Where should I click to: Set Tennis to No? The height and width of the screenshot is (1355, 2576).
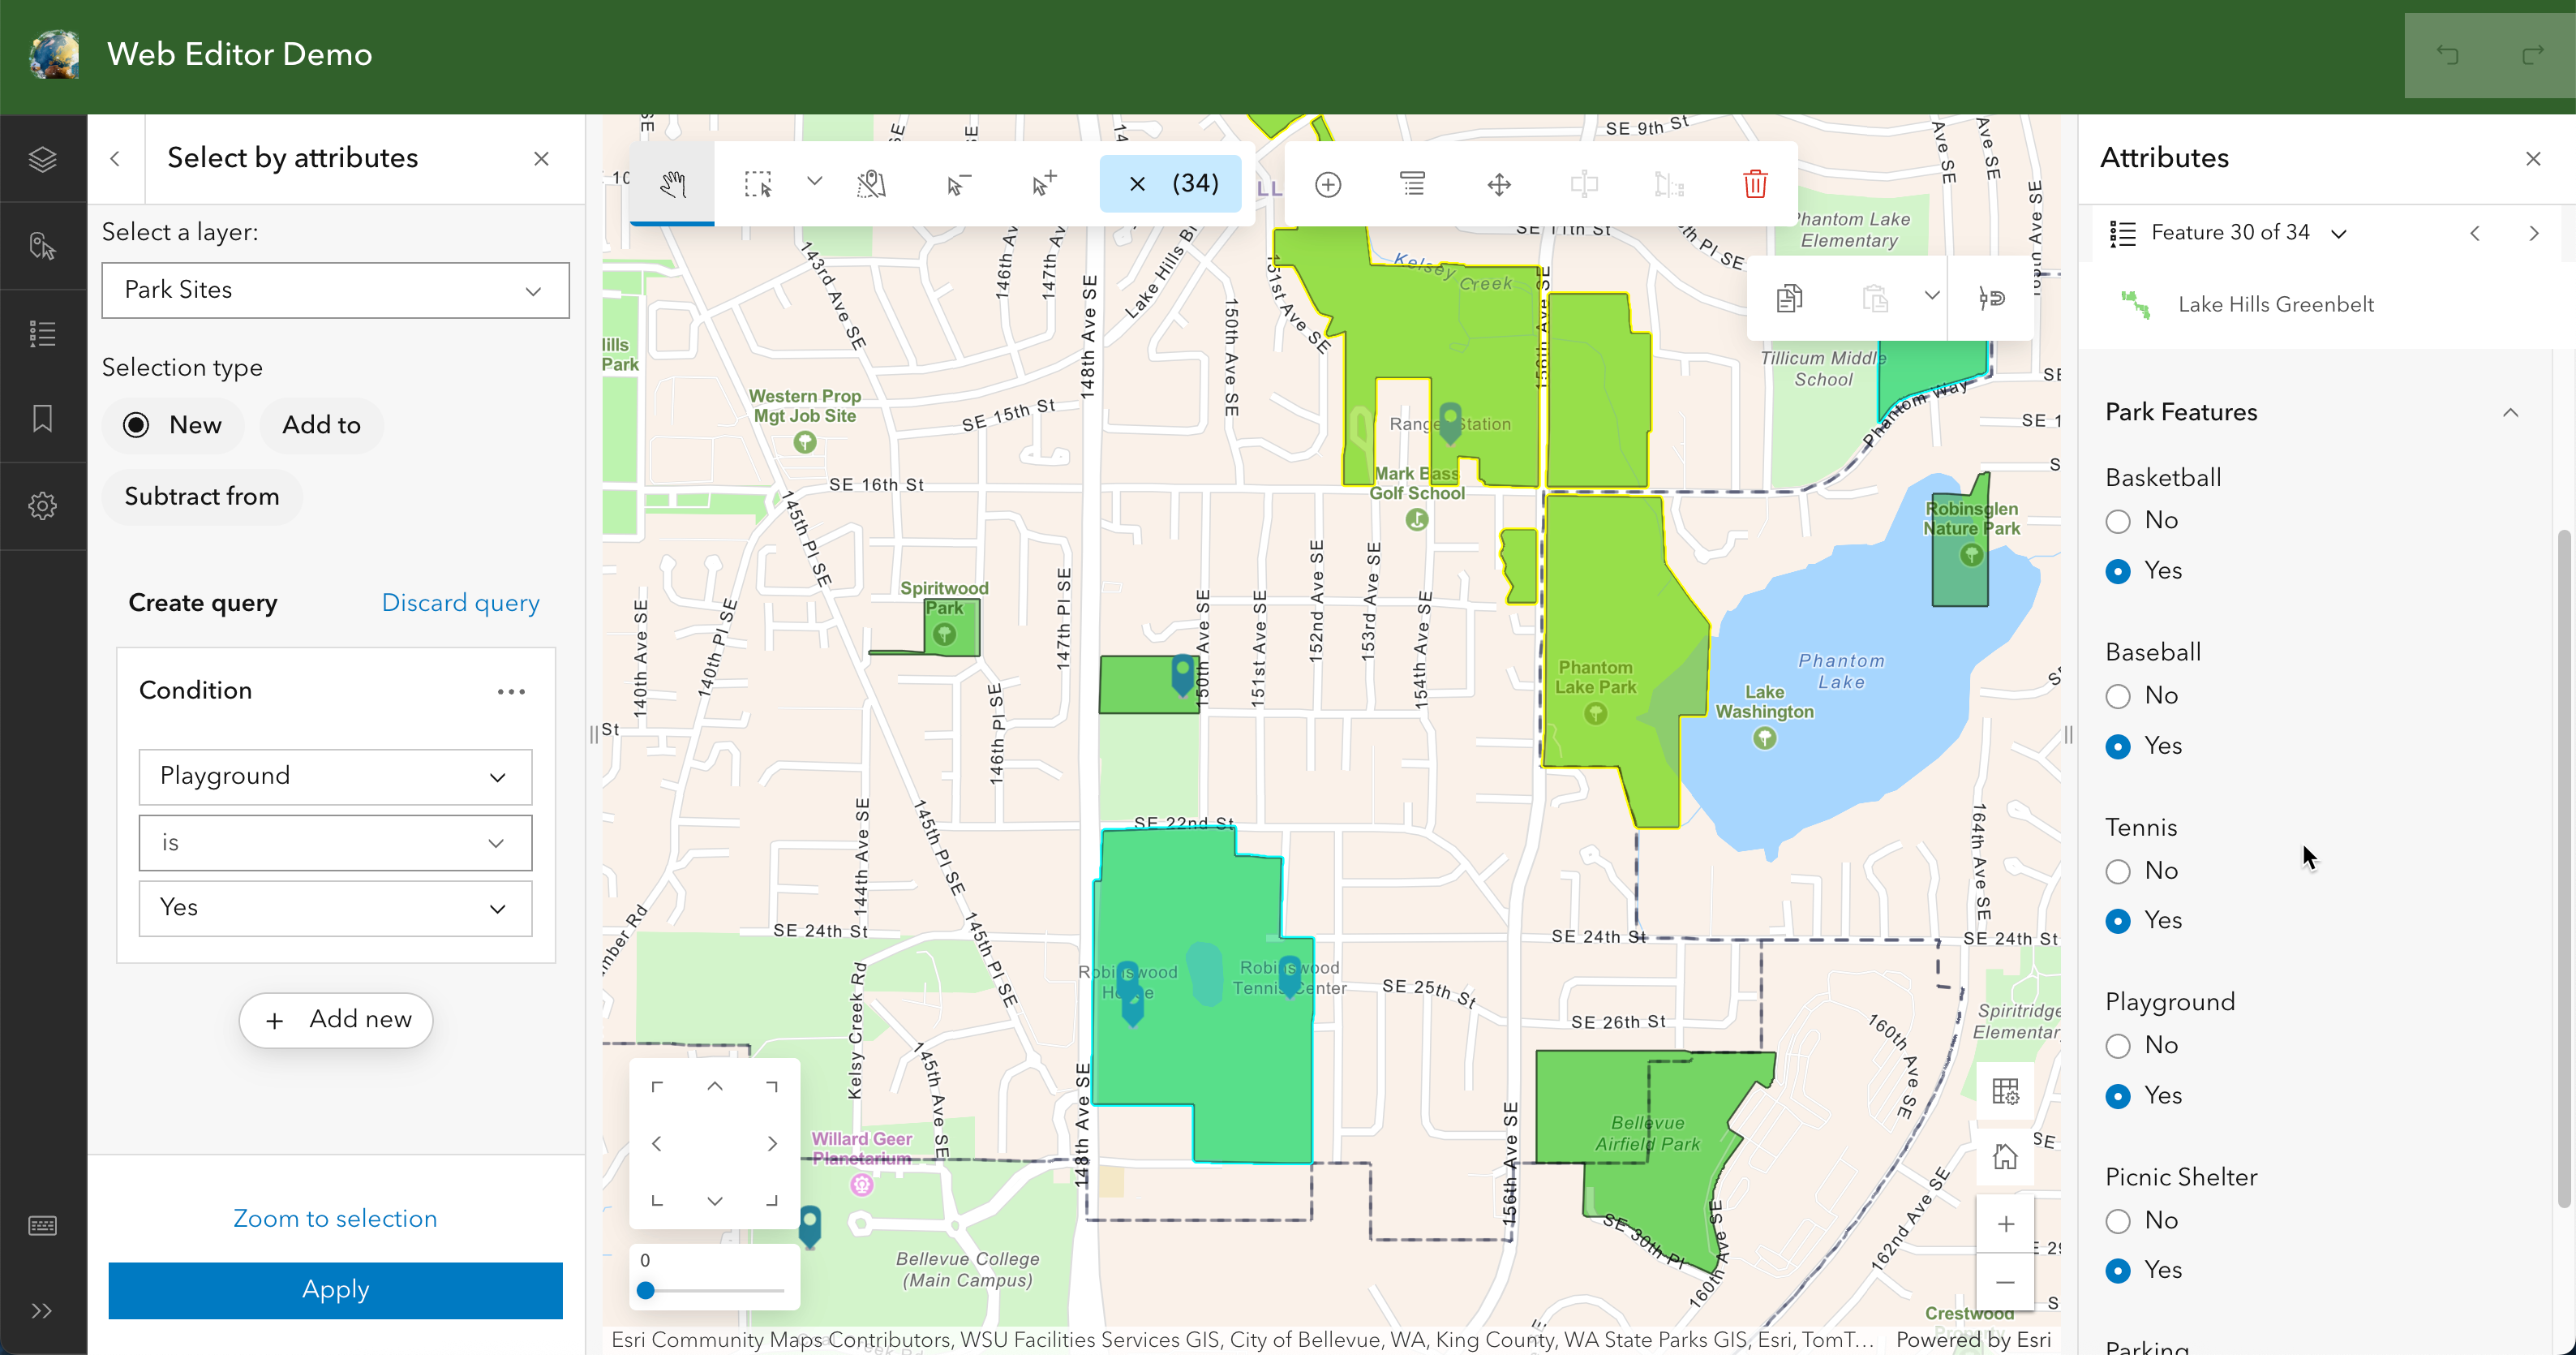coord(2117,871)
